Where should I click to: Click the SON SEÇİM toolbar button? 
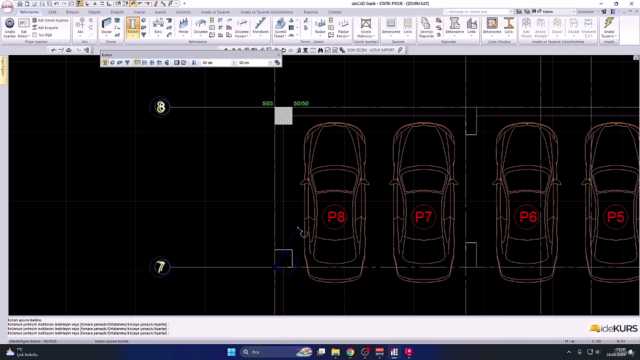coord(357,50)
